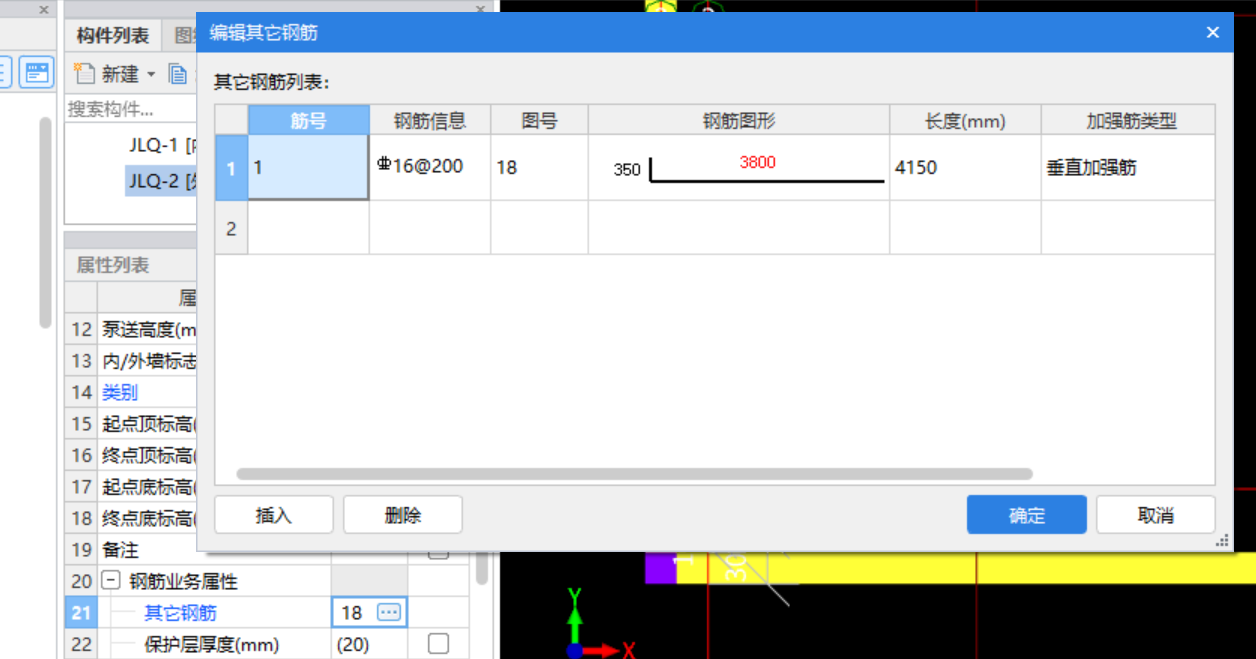The height and width of the screenshot is (659, 1256).
Task: Click the 删除 button in the dialog
Action: pos(402,514)
